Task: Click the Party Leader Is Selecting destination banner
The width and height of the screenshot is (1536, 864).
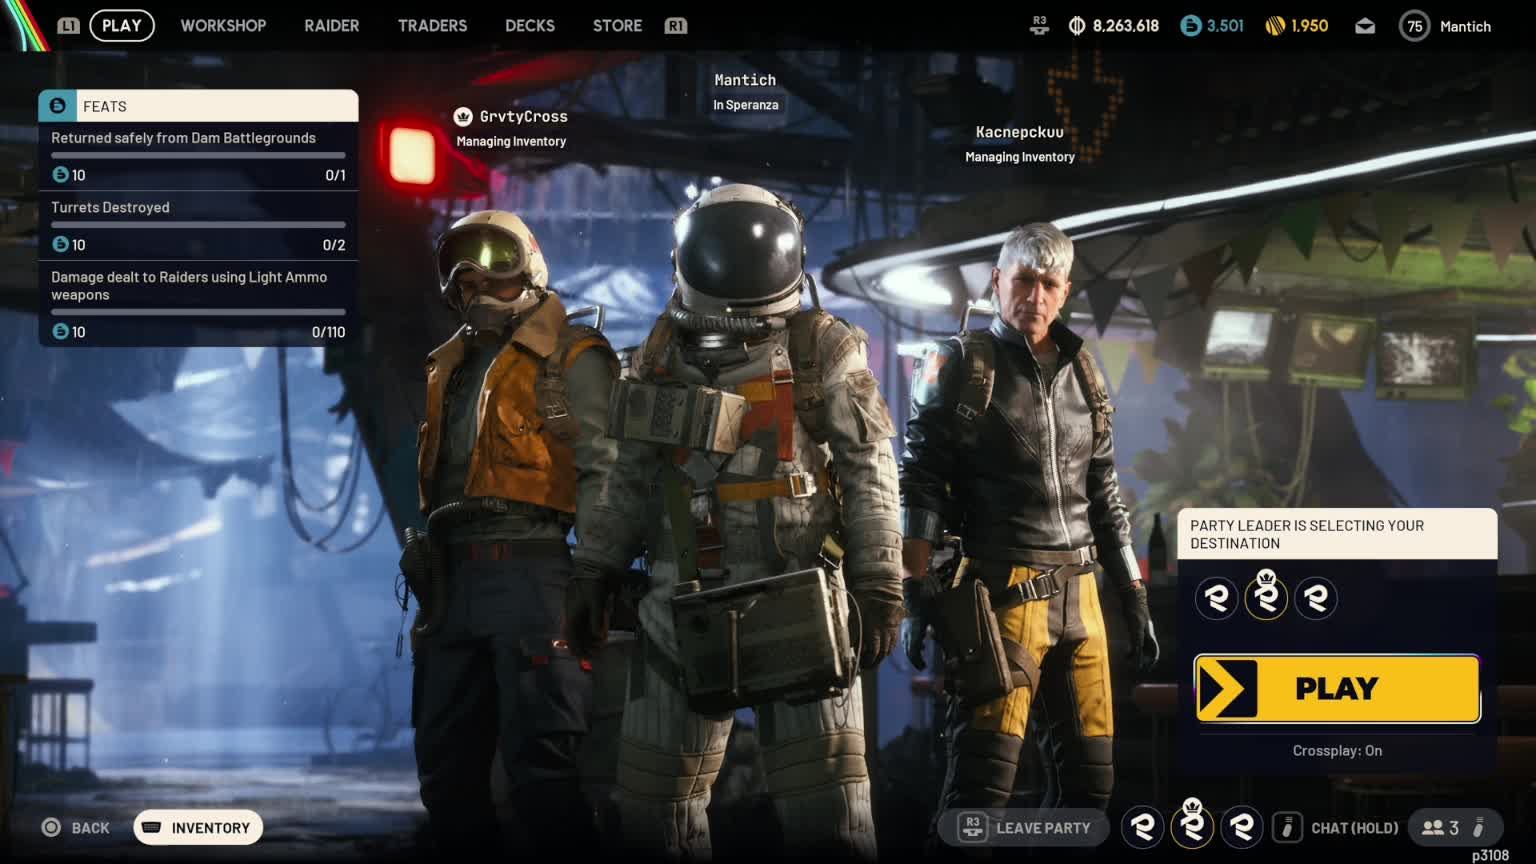Action: tap(1337, 534)
